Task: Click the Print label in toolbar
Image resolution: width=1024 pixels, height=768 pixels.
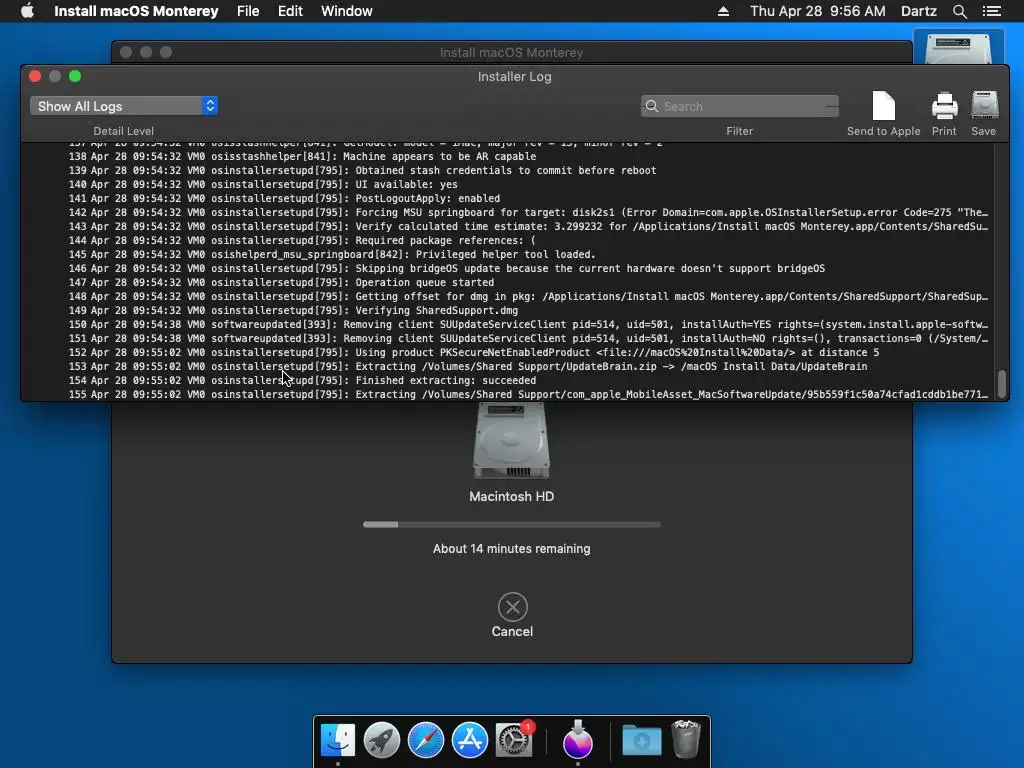Action: [944, 131]
